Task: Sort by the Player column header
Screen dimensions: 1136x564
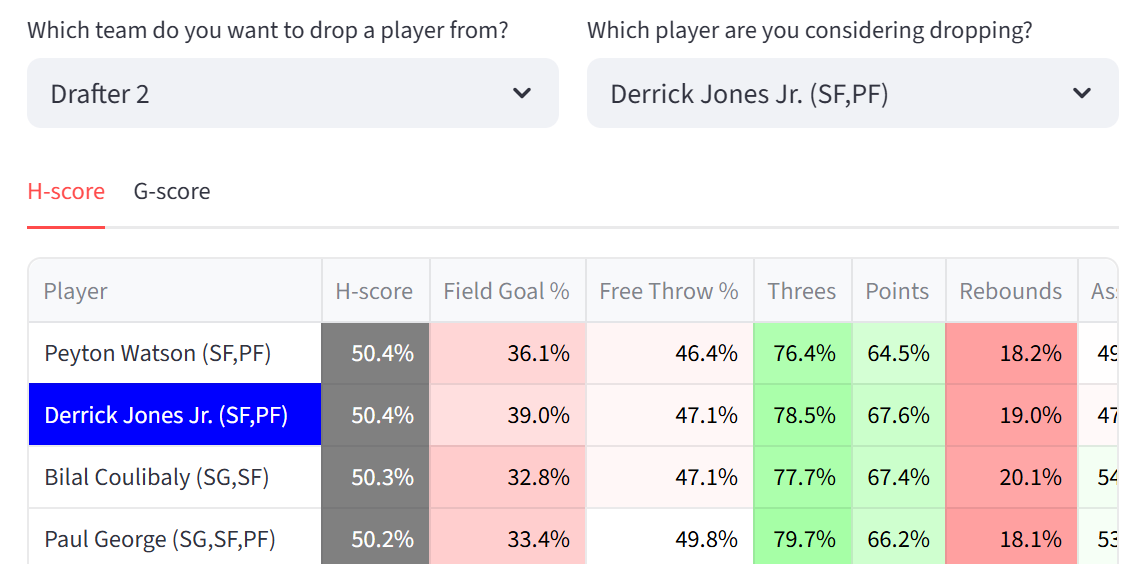Action: click(x=175, y=291)
